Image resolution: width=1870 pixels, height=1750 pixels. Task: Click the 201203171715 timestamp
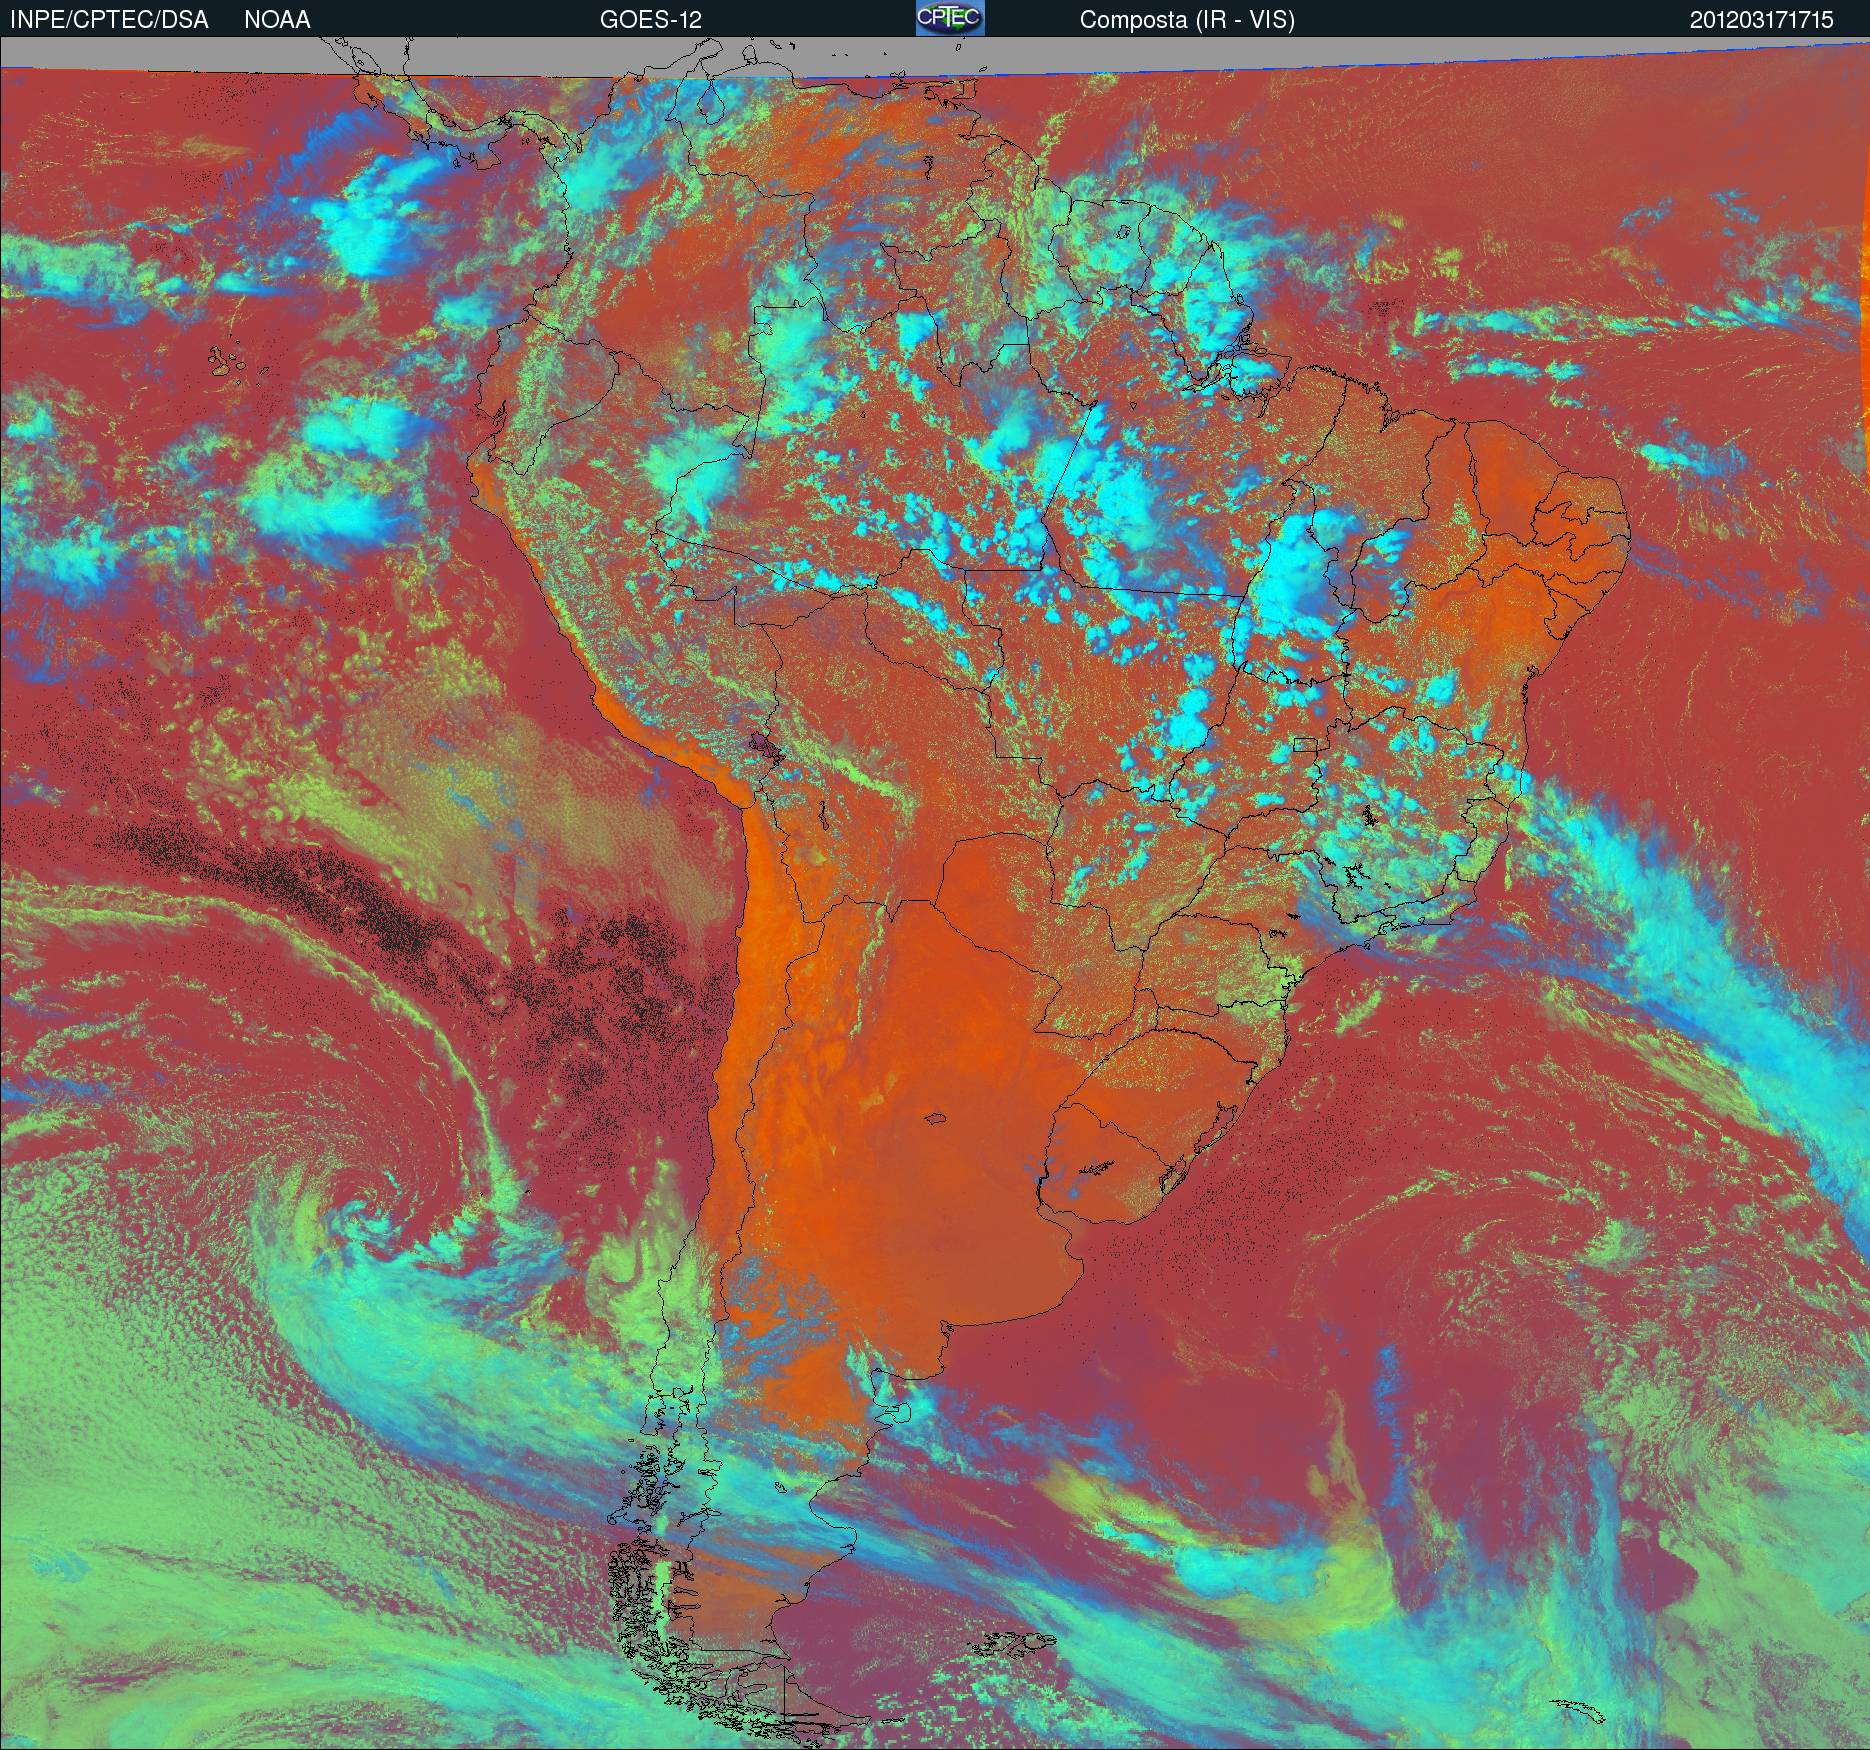pos(1761,19)
